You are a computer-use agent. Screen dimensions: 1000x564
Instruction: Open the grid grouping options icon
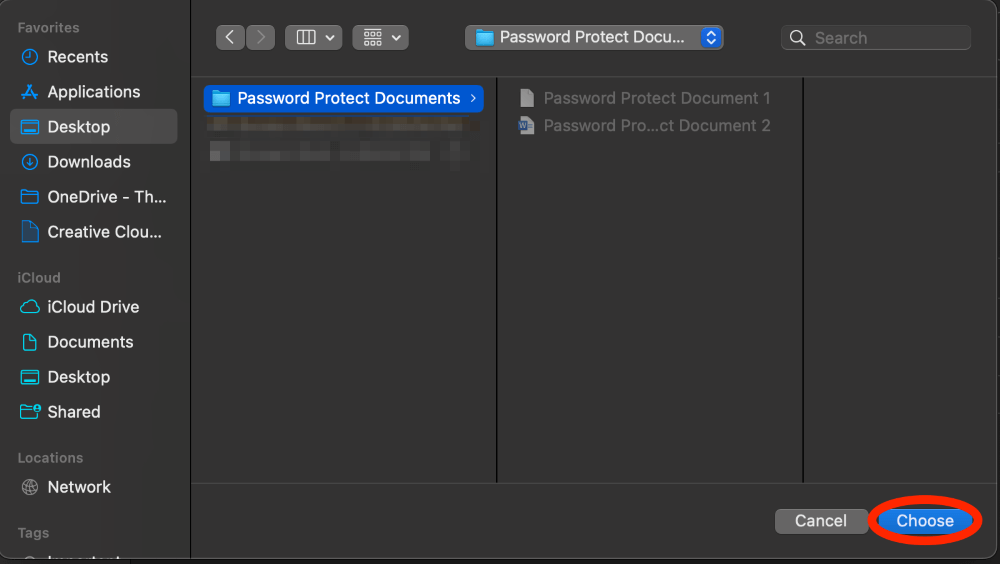373,37
